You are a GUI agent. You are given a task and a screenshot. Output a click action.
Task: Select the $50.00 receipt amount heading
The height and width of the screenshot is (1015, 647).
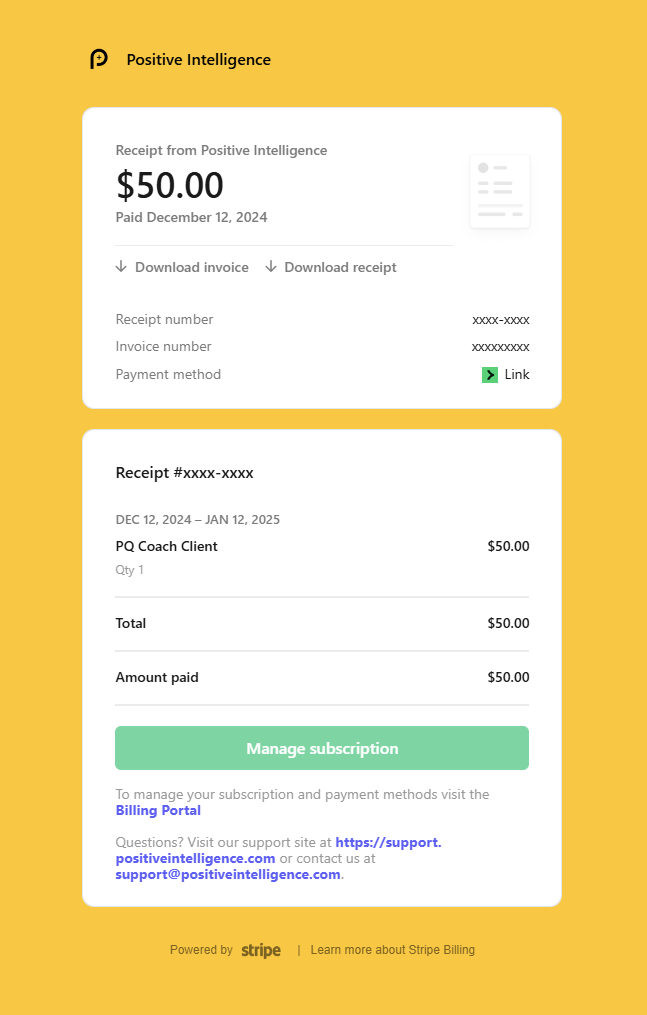[170, 185]
